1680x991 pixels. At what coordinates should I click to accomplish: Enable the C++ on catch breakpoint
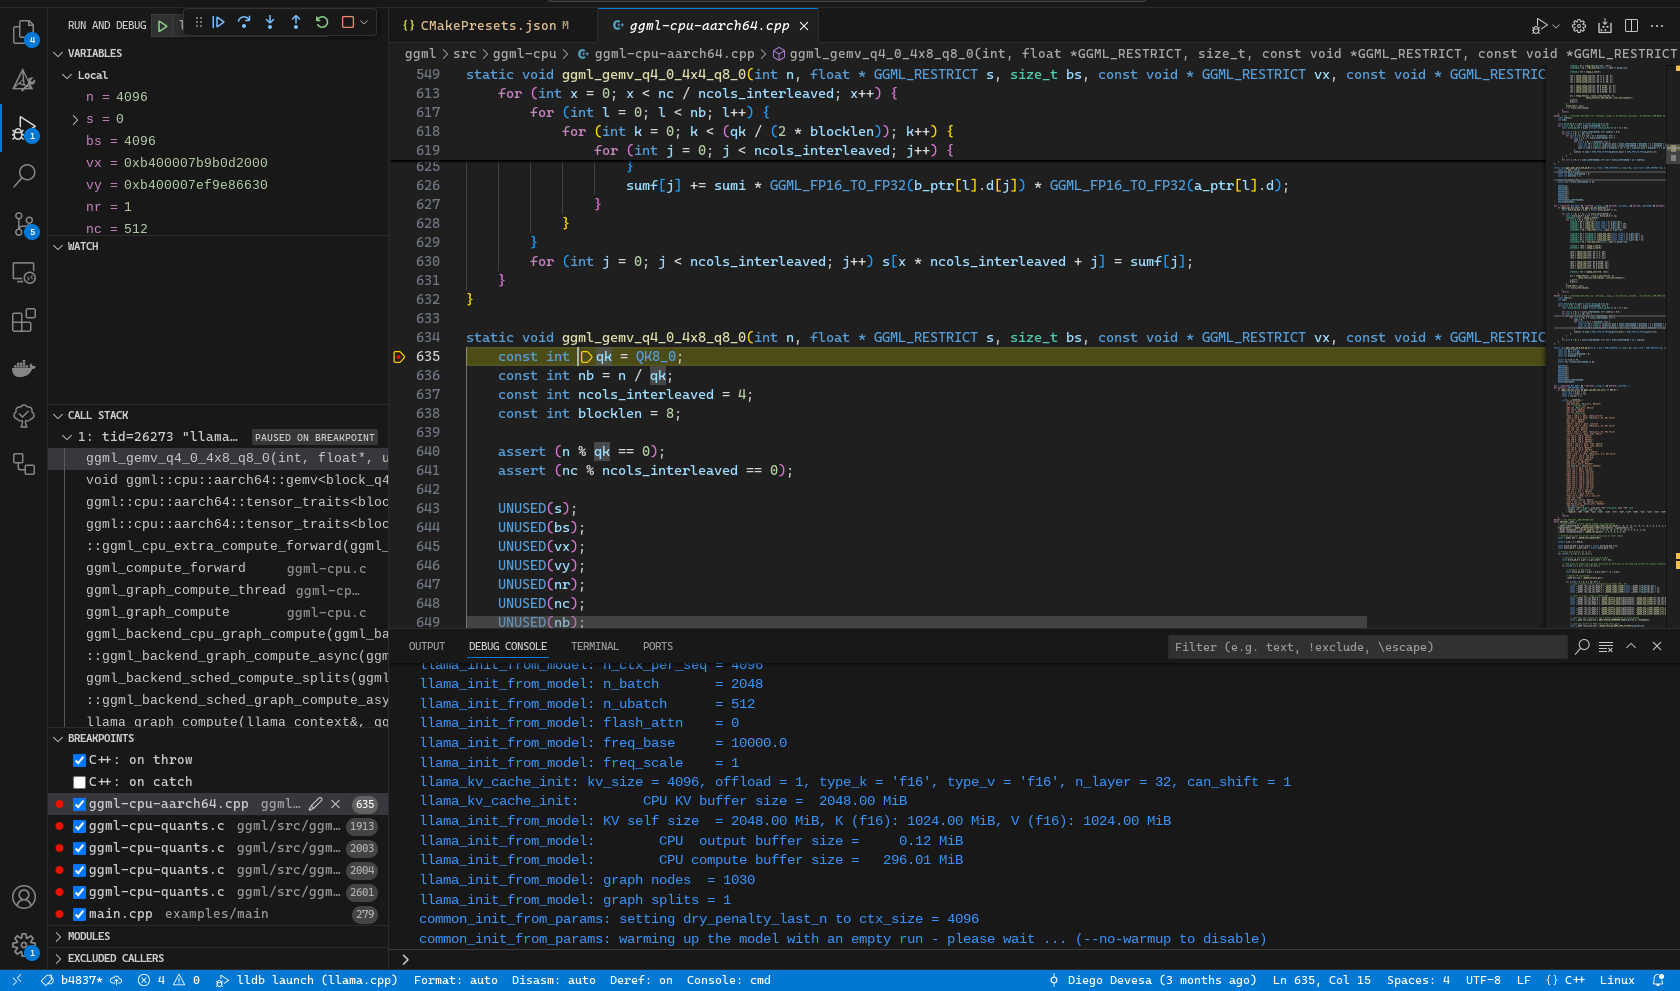point(80,782)
